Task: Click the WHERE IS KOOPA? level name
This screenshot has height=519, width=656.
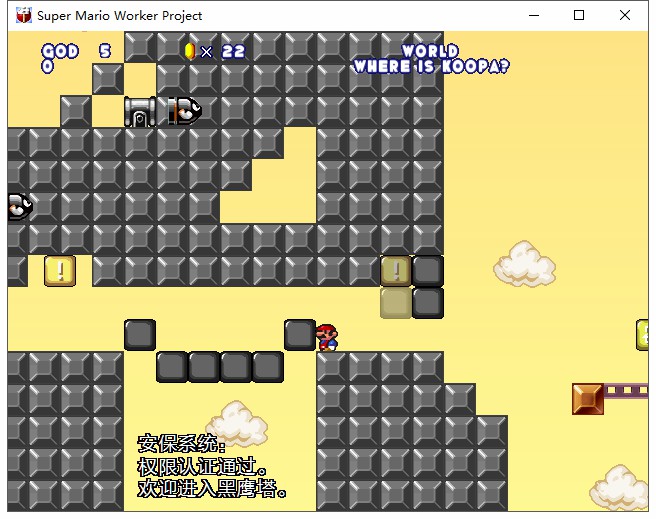Action: (x=431, y=66)
